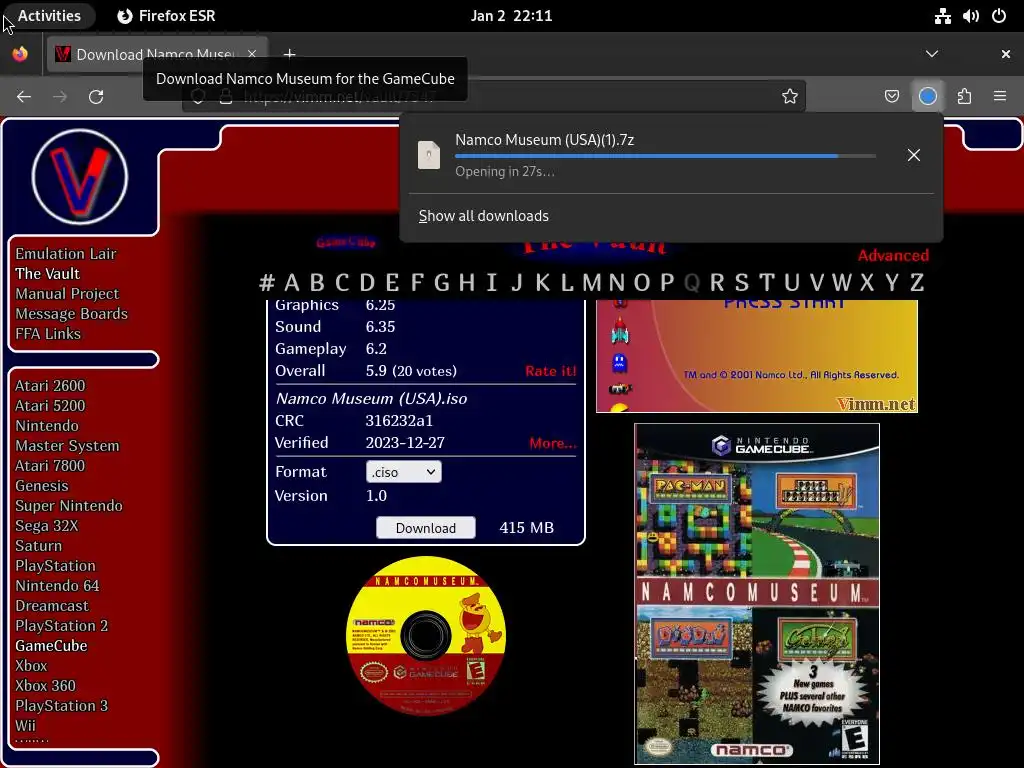Screen dimensions: 1024x768
Task: Go to Emulation Lair
Action: (66, 253)
